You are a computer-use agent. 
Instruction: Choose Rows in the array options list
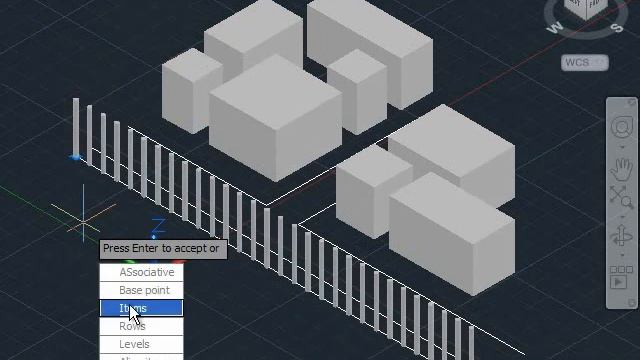(x=141, y=326)
